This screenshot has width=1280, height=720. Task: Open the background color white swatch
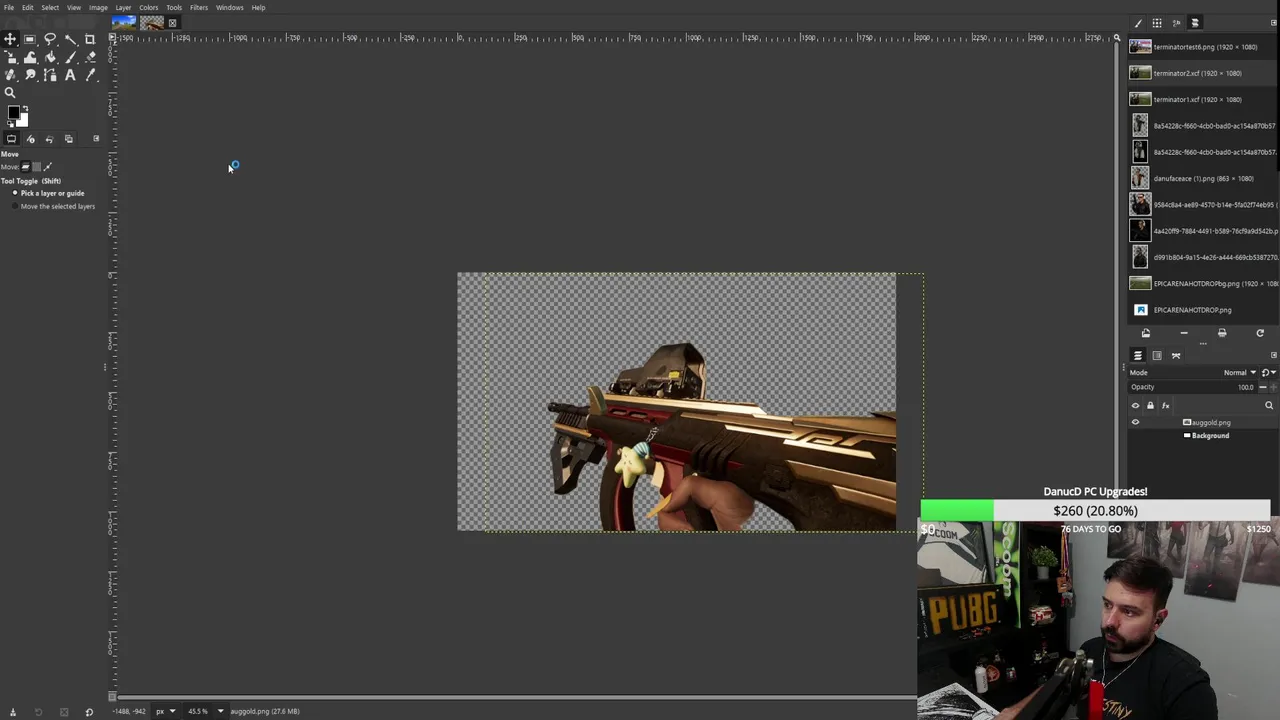pos(24,122)
